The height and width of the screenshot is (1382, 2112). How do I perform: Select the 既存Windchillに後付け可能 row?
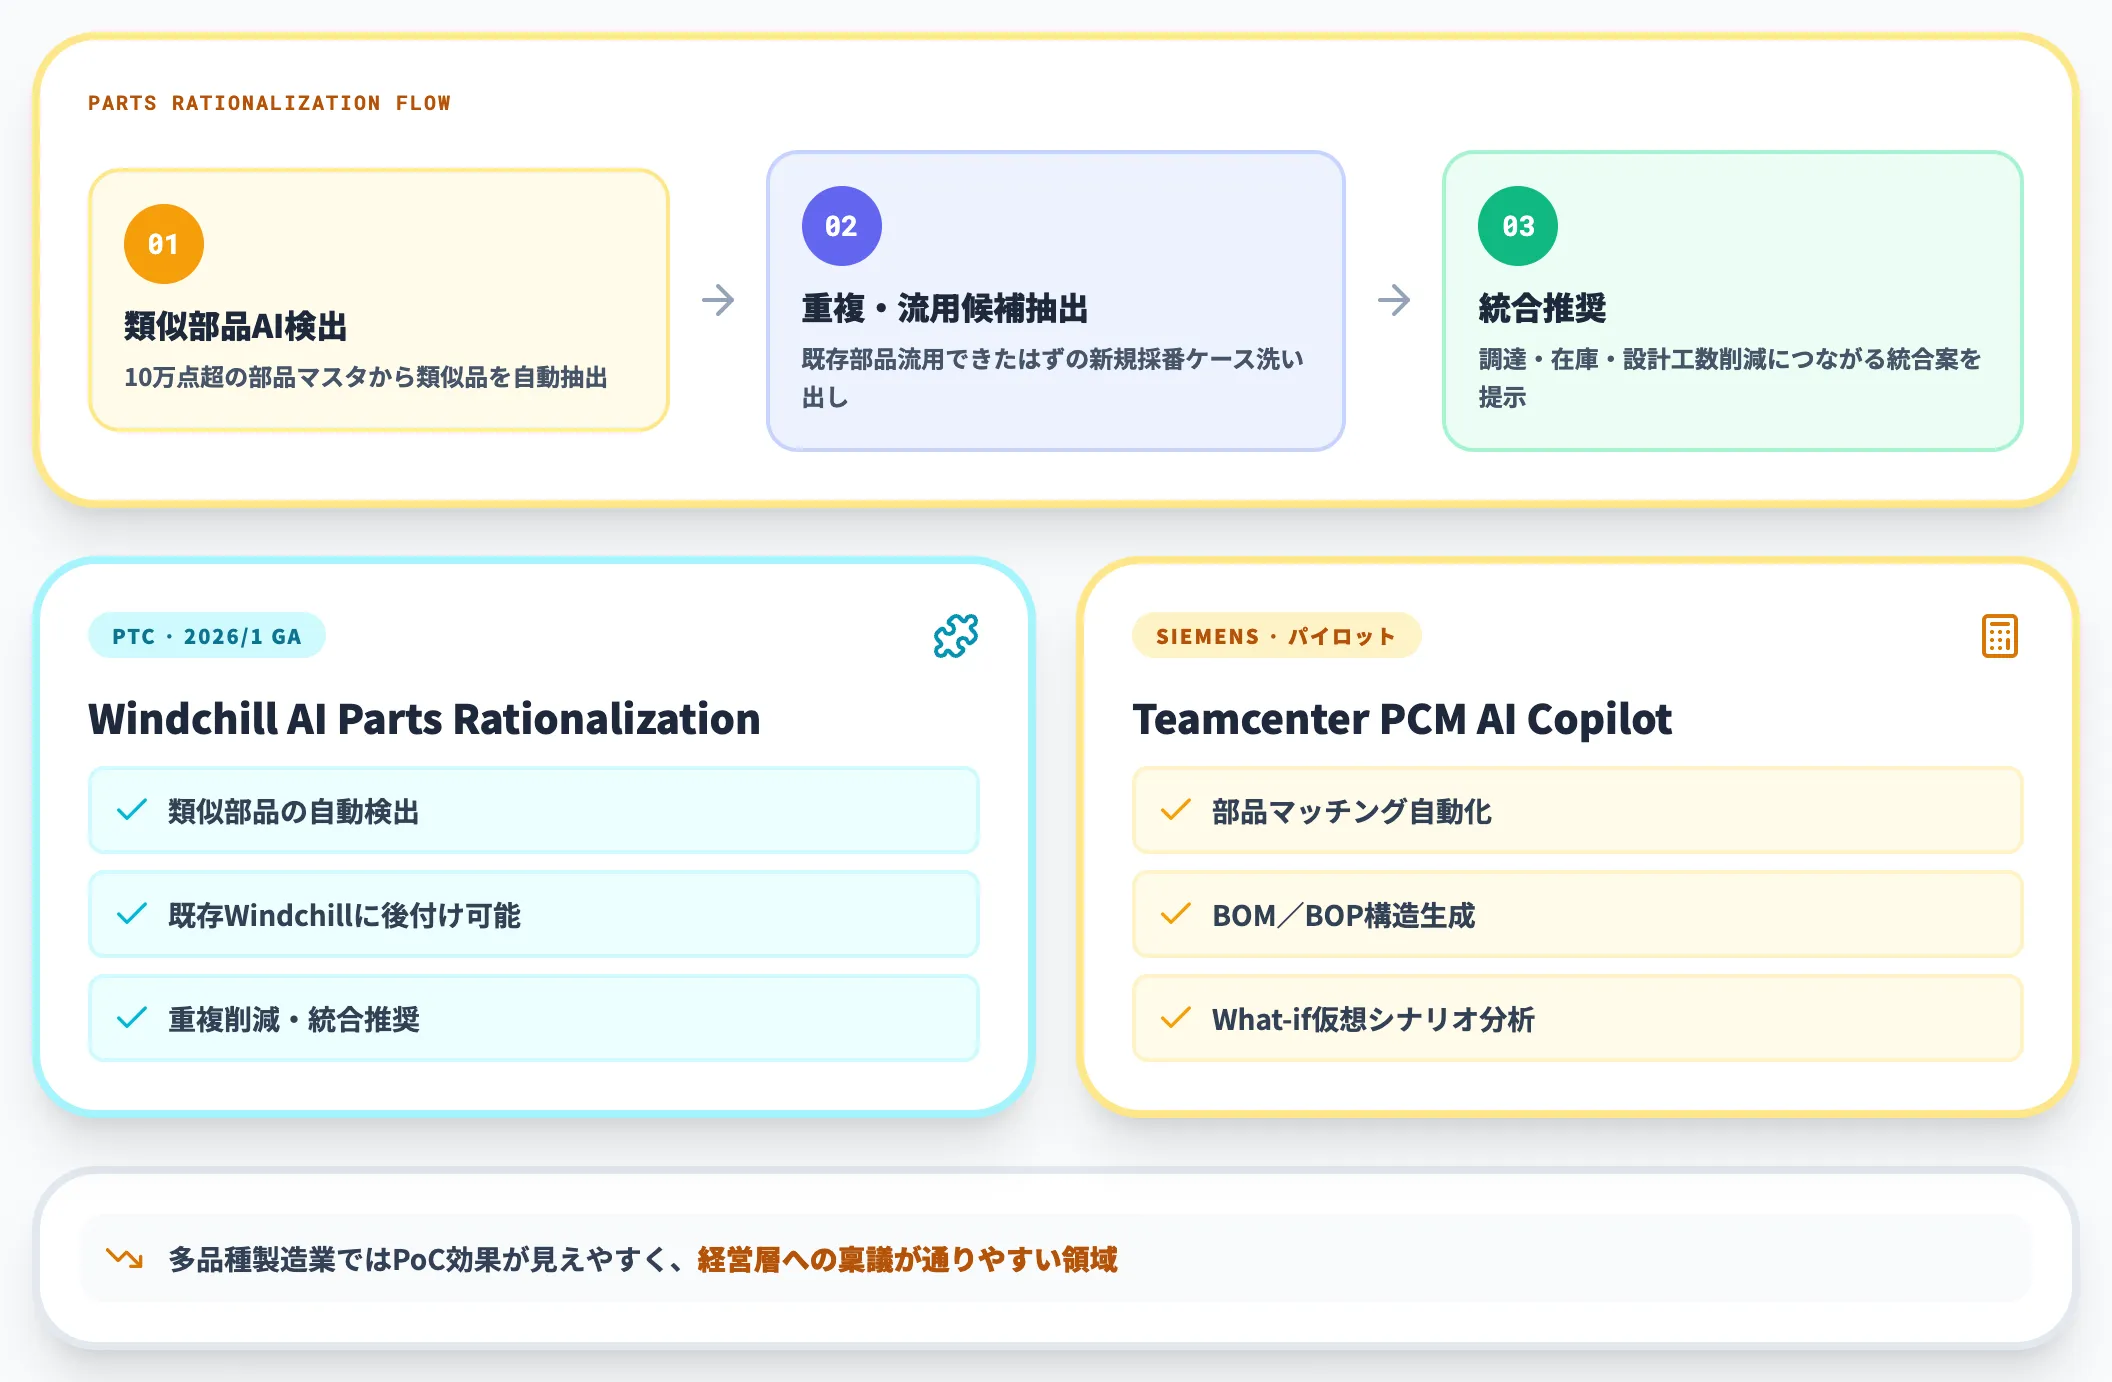coord(534,914)
